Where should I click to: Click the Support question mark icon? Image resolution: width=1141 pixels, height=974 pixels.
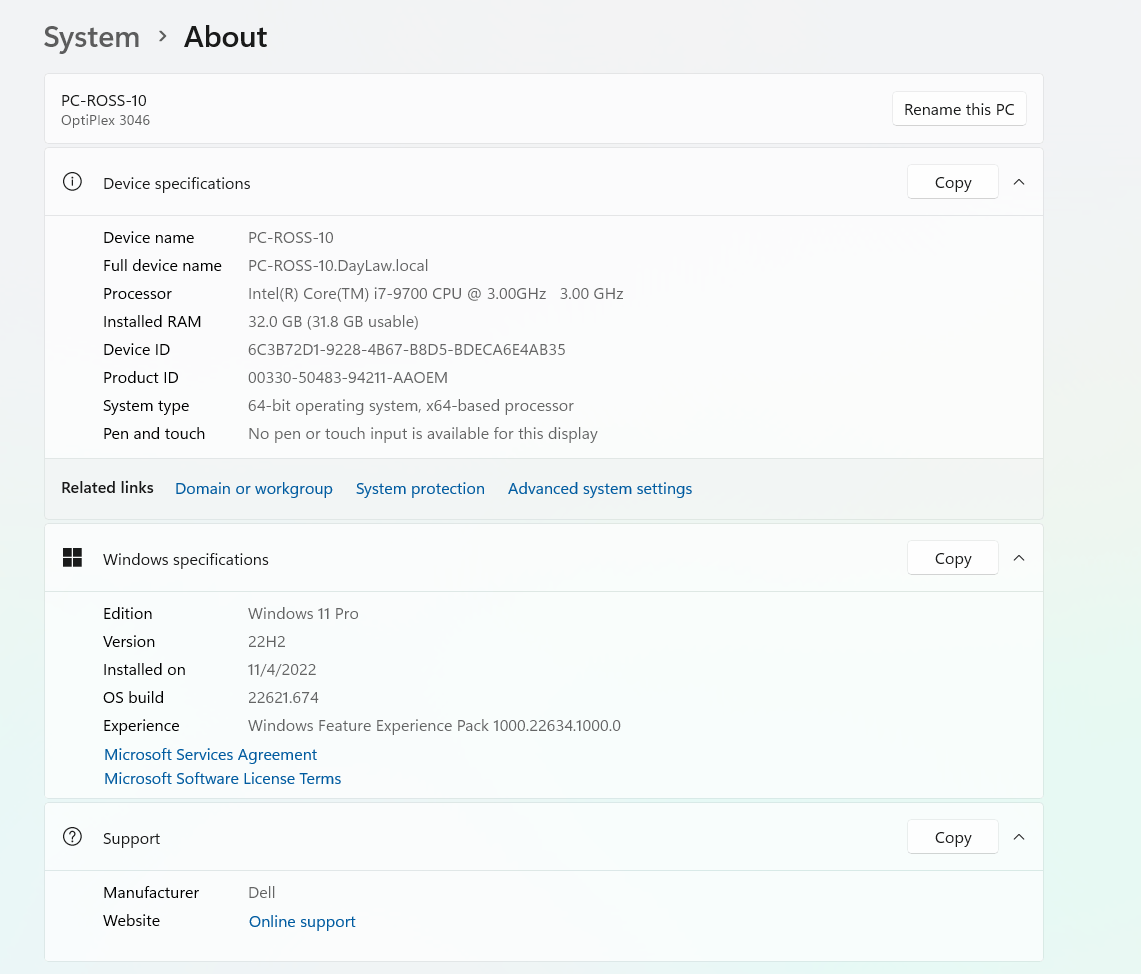[x=72, y=837]
